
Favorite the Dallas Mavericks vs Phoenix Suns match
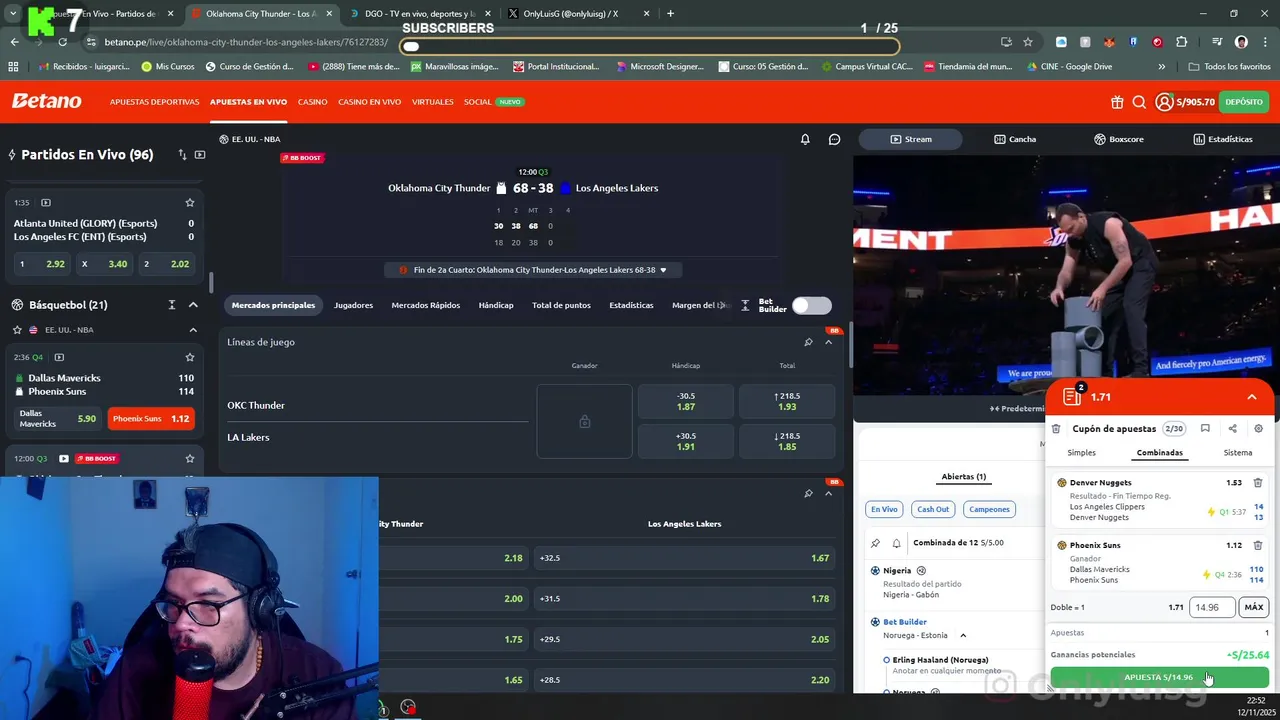pyautogui.click(x=190, y=357)
